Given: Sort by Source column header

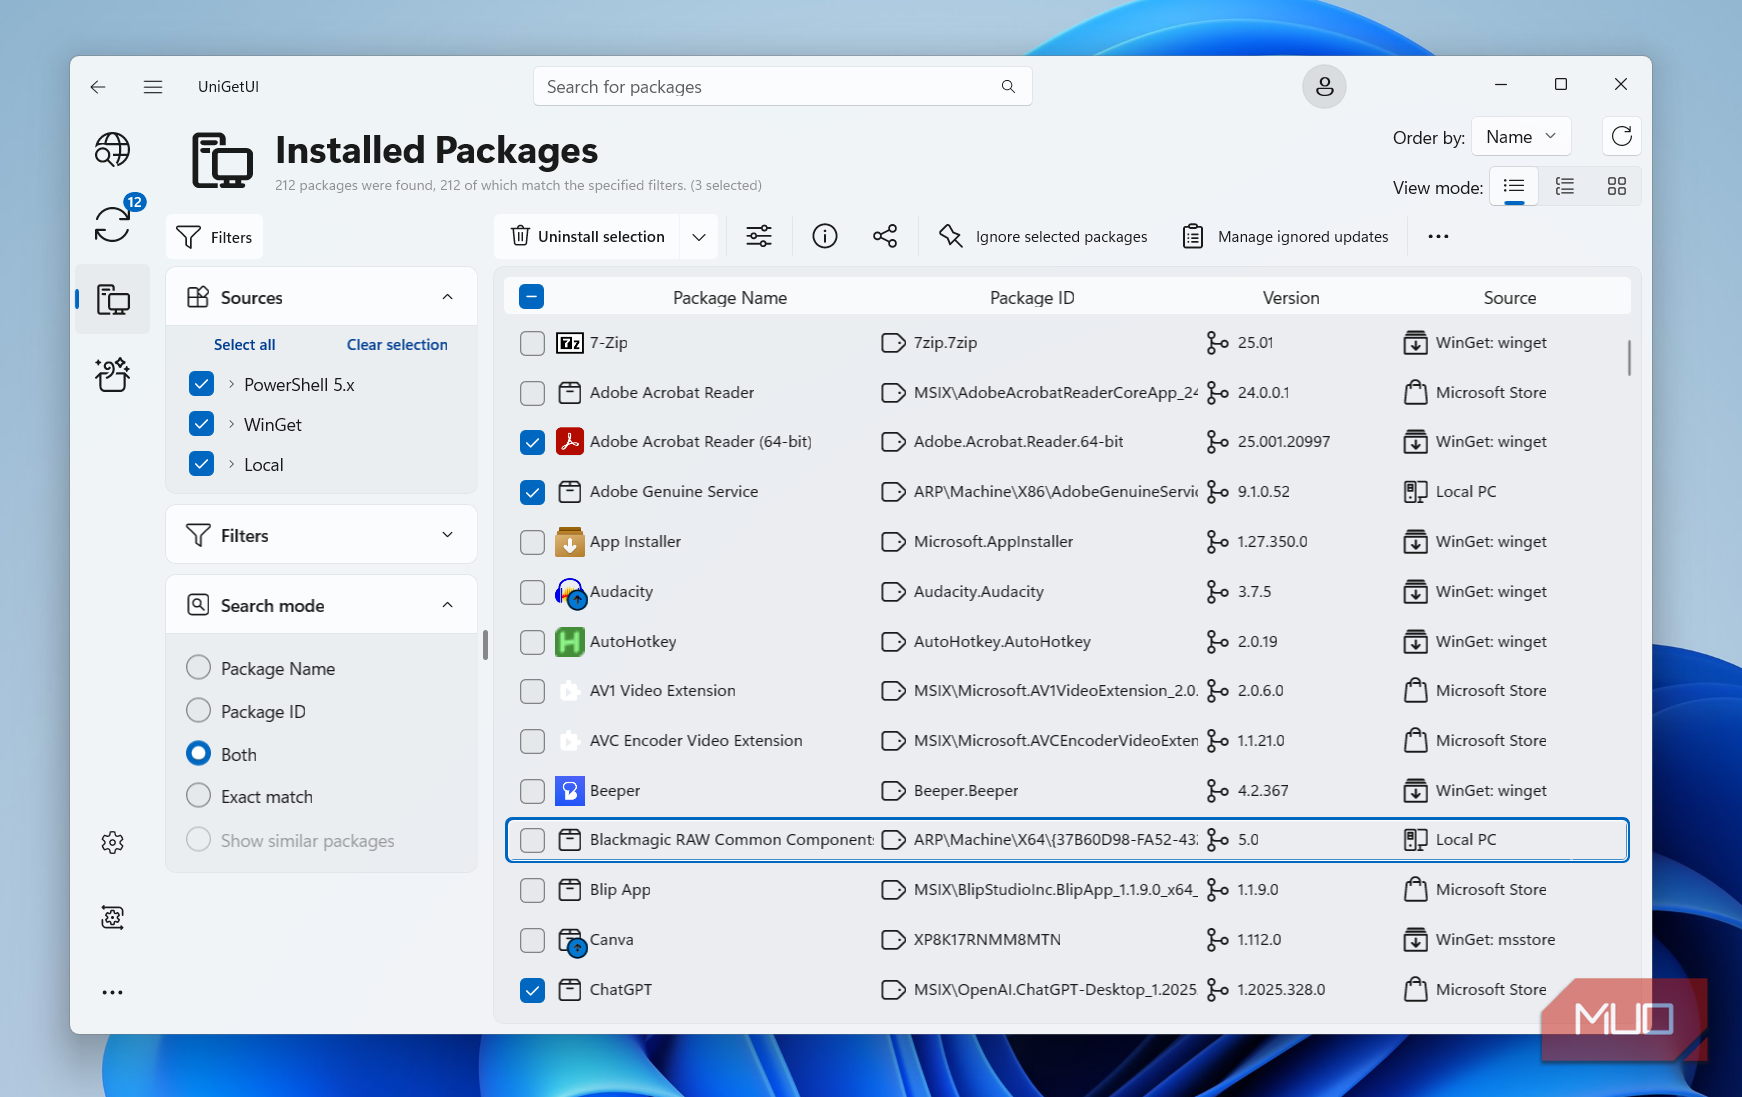Looking at the screenshot, I should point(1509,298).
